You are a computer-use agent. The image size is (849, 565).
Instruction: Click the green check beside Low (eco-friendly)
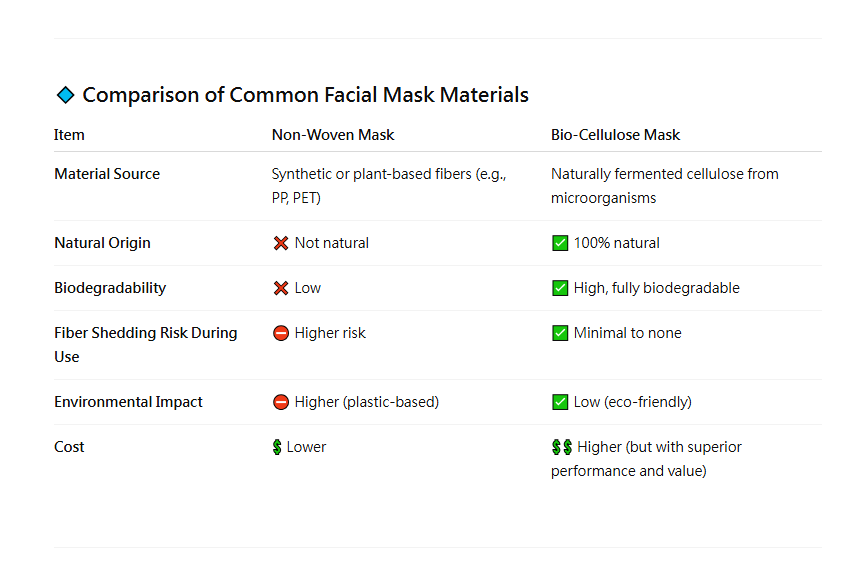[560, 402]
